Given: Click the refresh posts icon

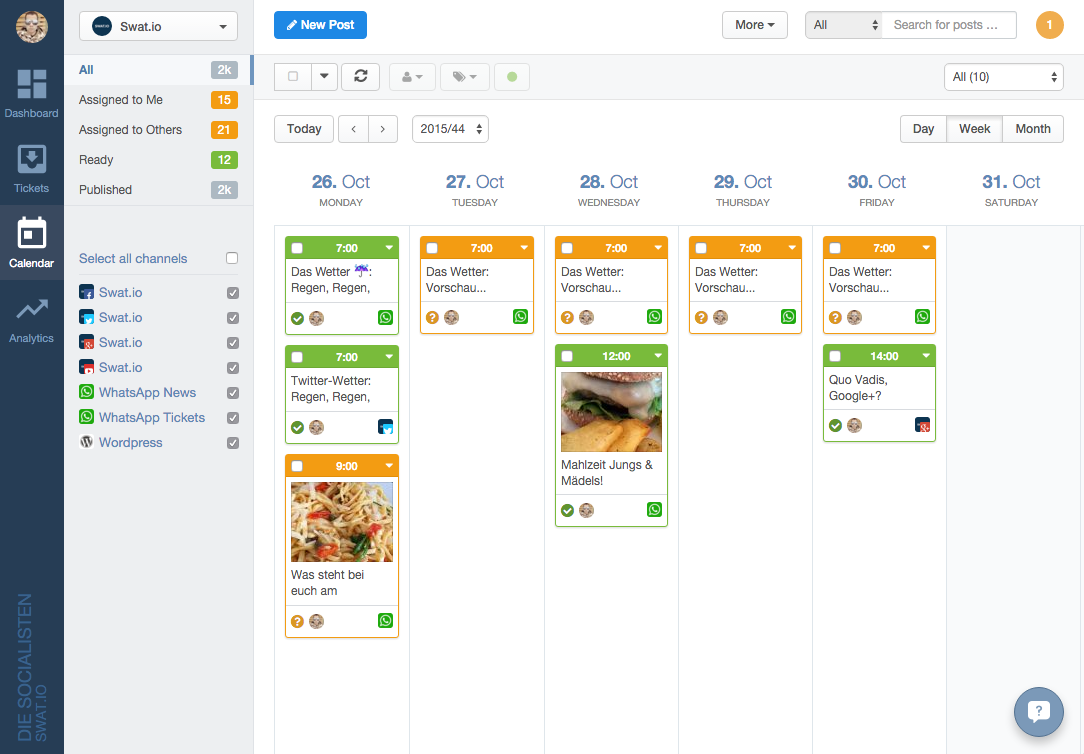Looking at the screenshot, I should (361, 76).
